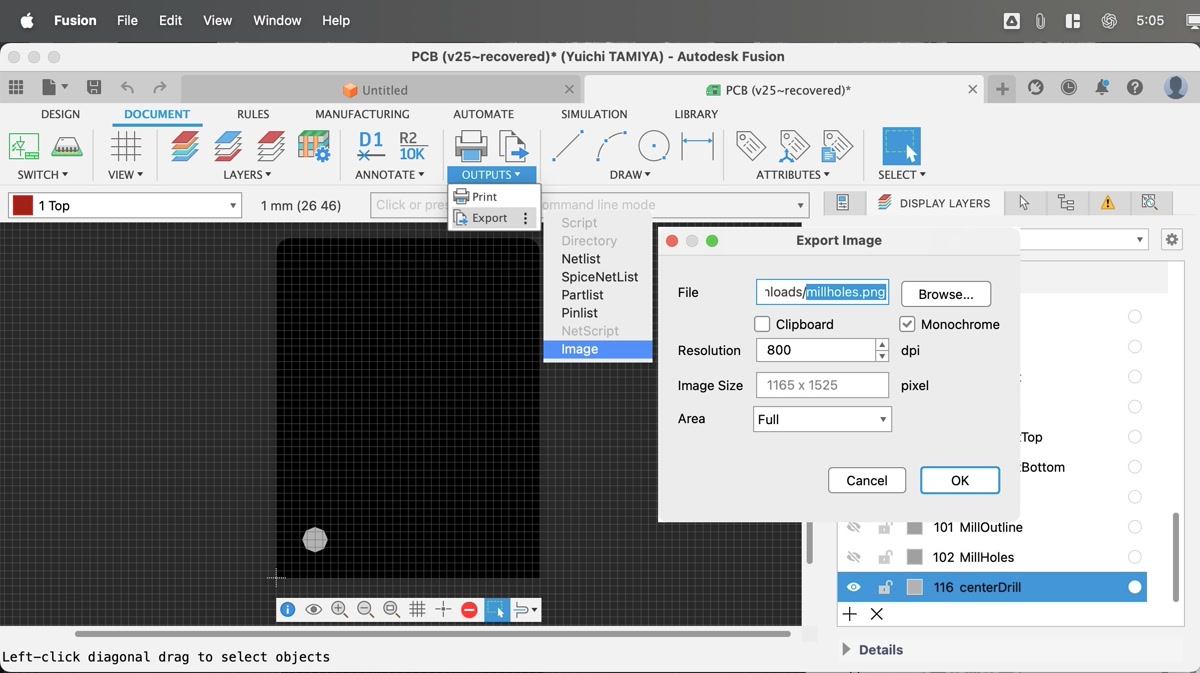Click OK in Export Image dialog
Viewport: 1200px width, 673px height.
tap(960, 481)
